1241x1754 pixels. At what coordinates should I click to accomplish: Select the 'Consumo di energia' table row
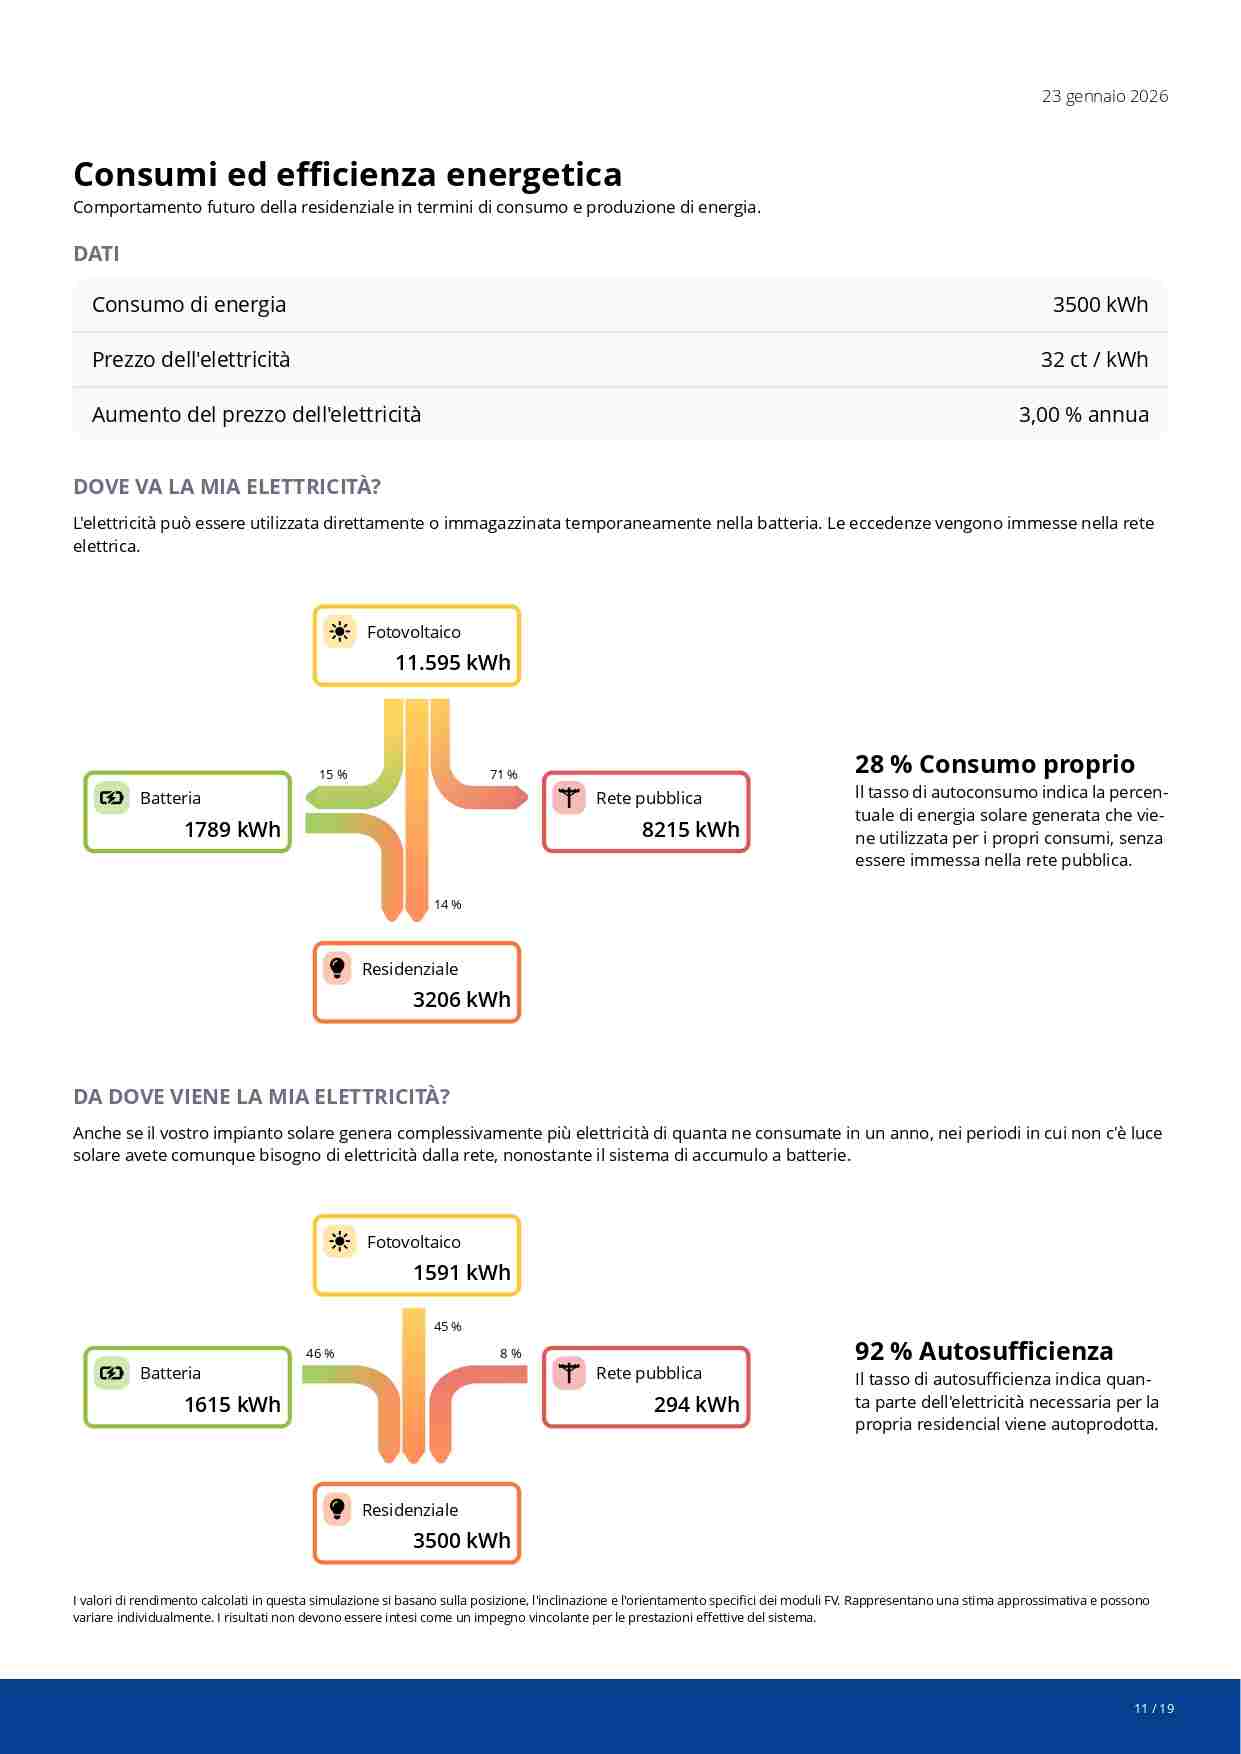pos(620,305)
